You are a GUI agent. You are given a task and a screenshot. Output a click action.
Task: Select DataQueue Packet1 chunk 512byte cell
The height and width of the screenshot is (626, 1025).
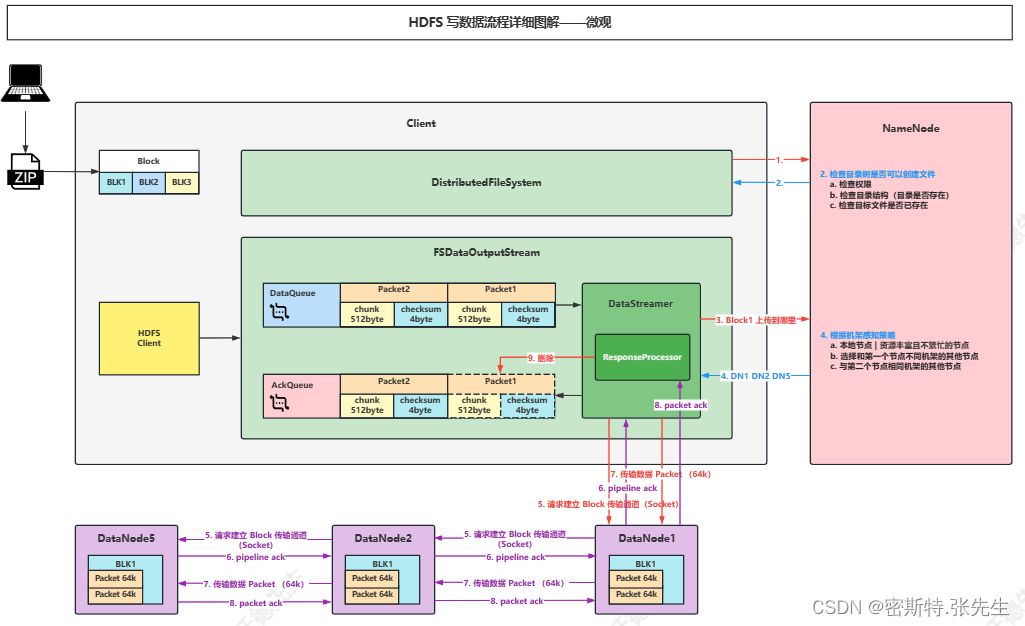click(475, 314)
